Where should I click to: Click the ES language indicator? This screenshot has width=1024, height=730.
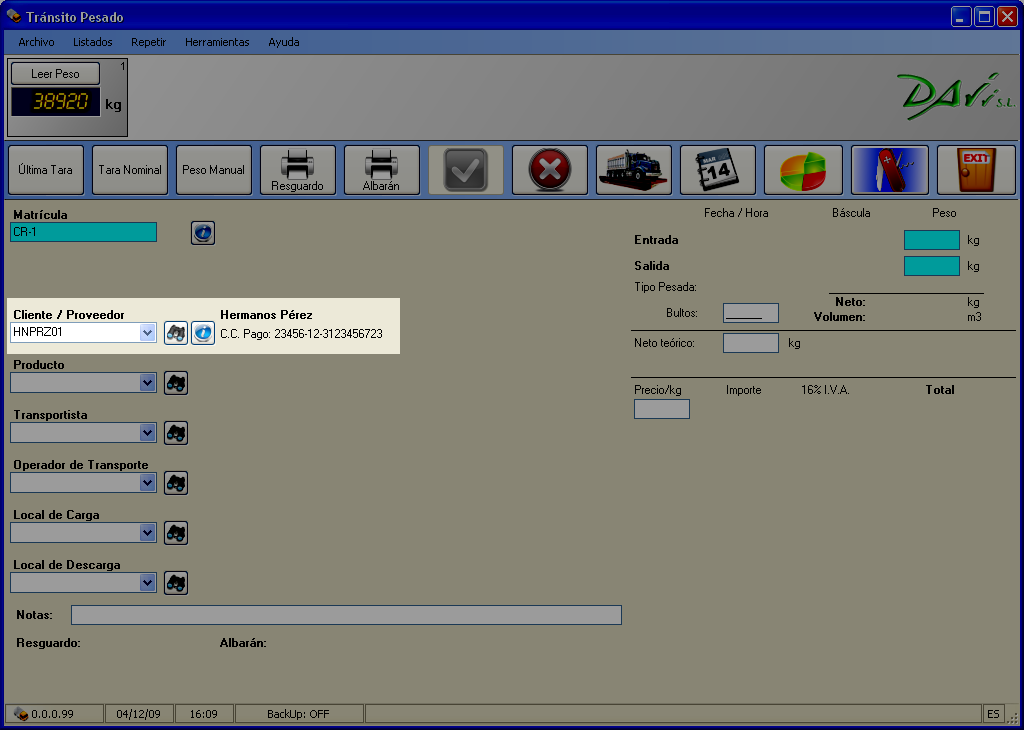(x=993, y=714)
